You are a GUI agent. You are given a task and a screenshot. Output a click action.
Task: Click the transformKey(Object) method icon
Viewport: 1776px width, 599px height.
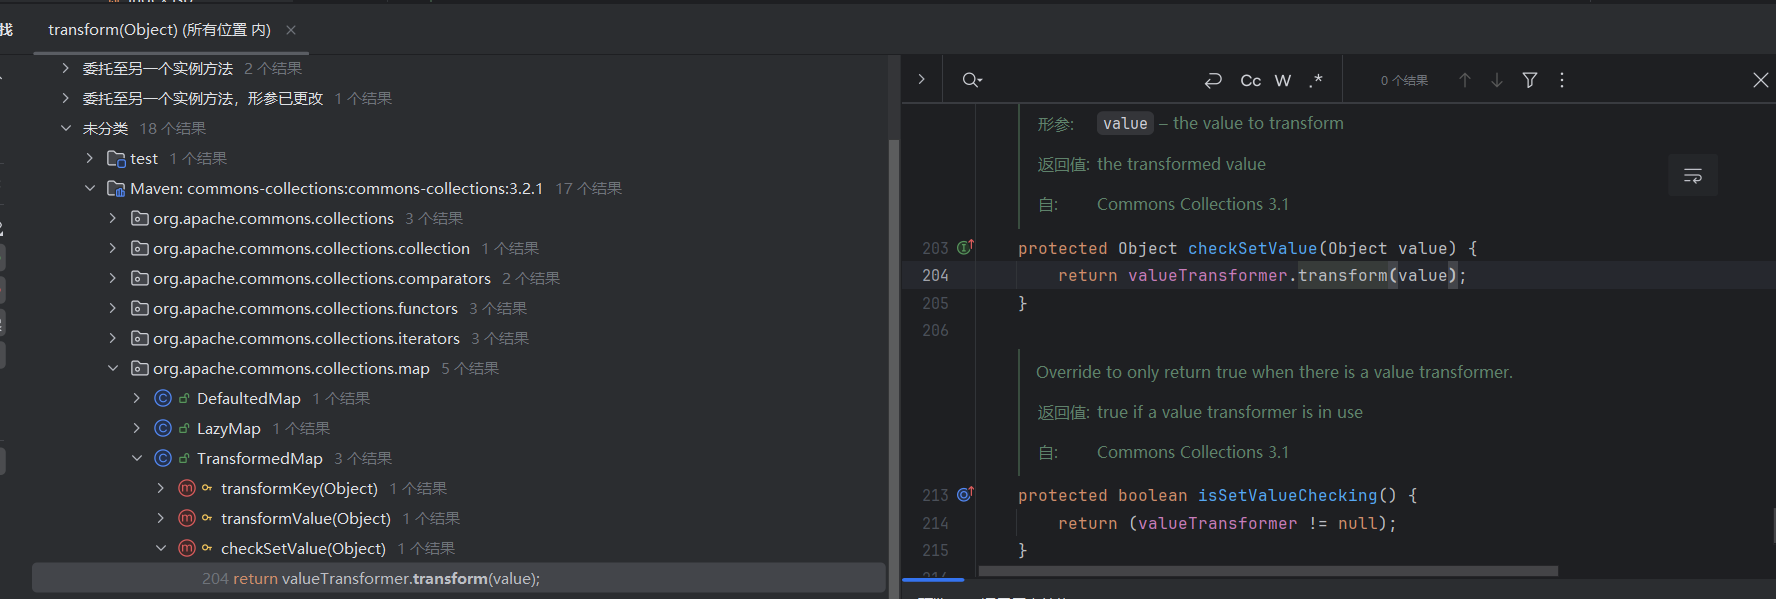pyautogui.click(x=187, y=488)
